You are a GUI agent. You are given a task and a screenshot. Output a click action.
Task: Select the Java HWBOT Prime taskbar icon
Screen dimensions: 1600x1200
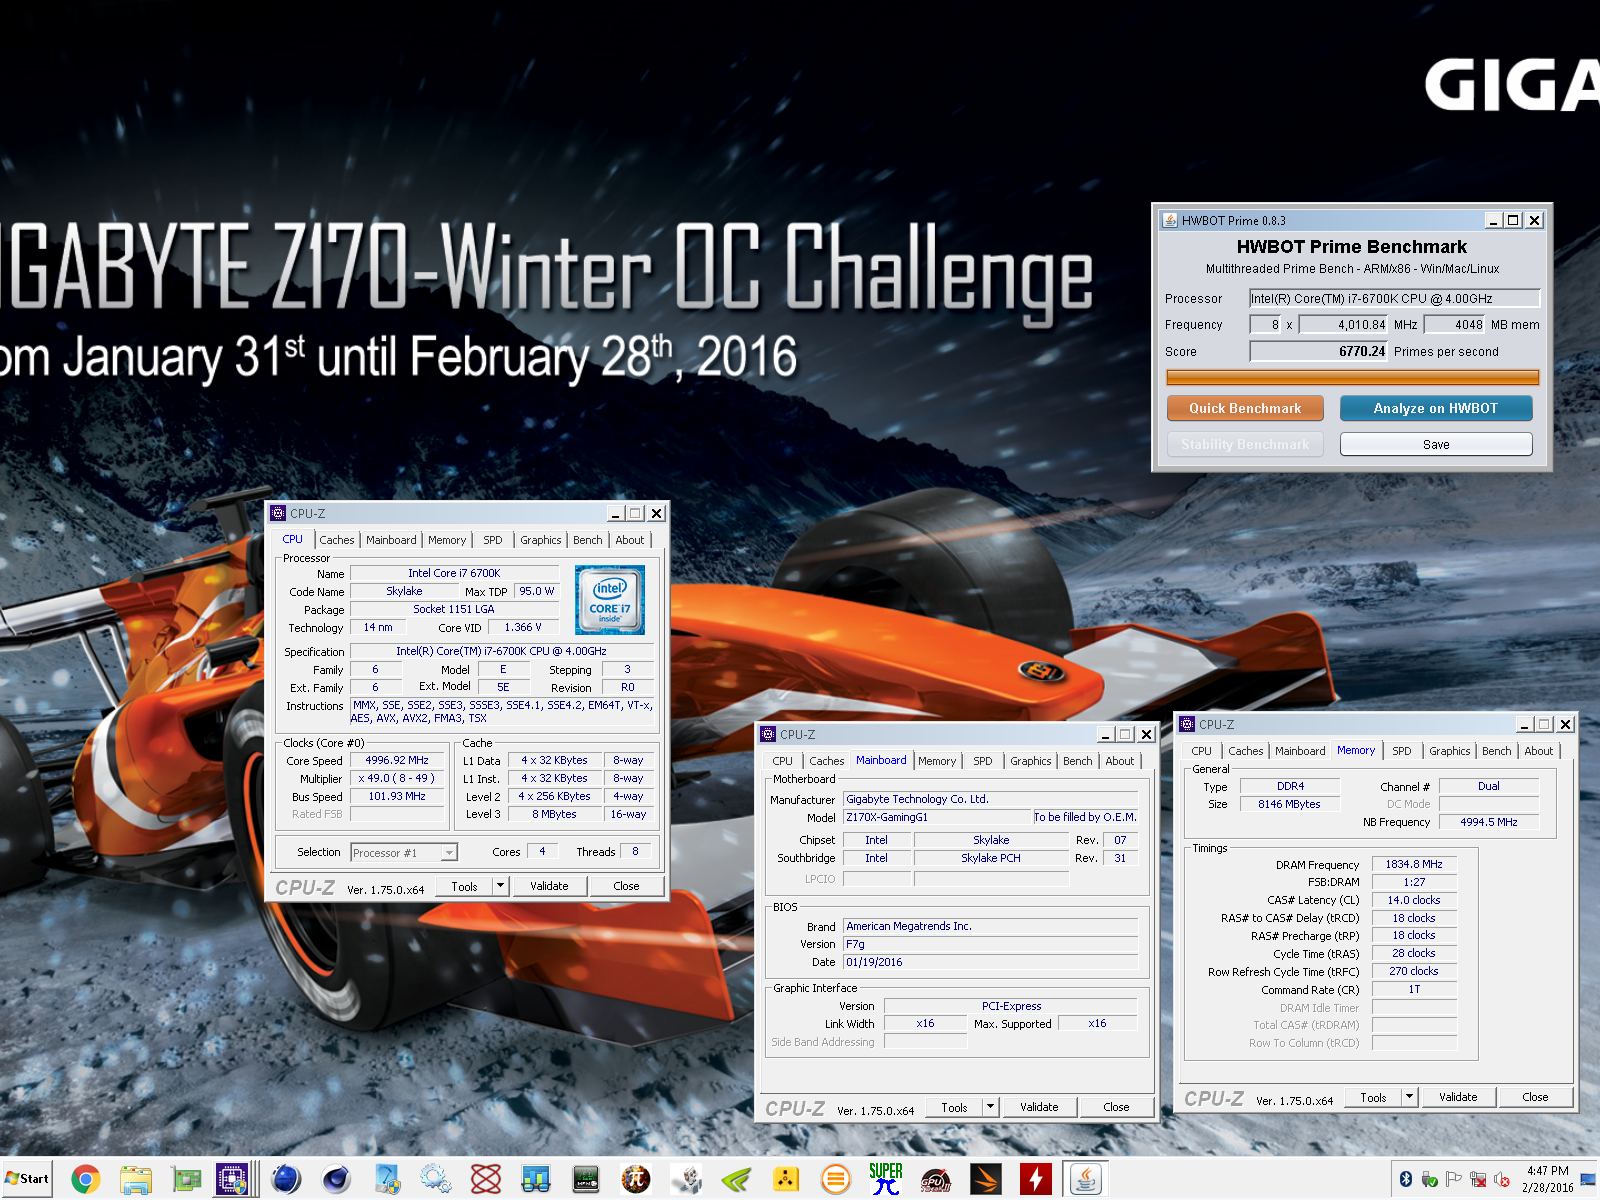click(x=1086, y=1180)
